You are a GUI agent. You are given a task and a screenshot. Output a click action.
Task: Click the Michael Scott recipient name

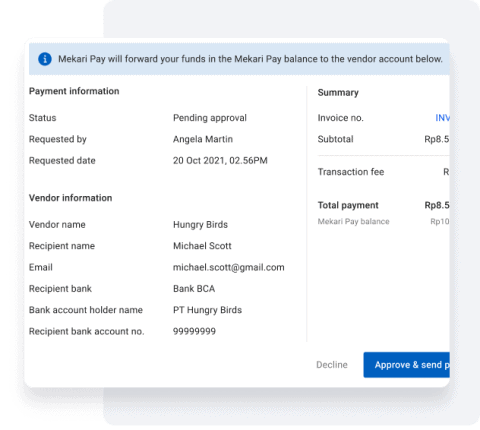(x=202, y=246)
